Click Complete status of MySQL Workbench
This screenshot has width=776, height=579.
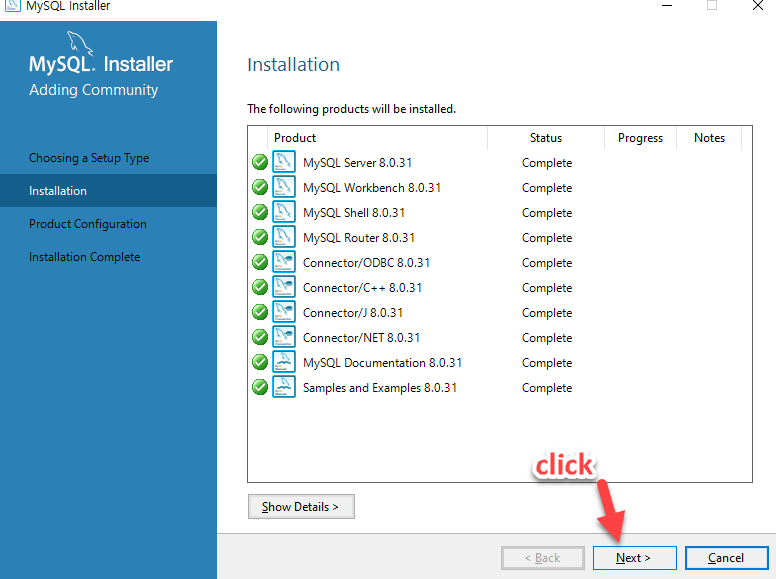547,188
